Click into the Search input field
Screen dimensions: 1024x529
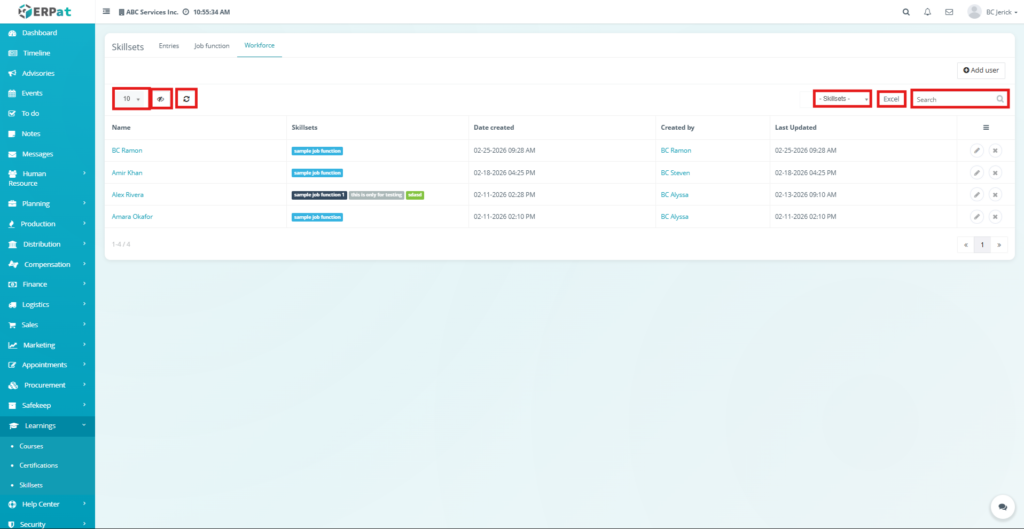(x=955, y=99)
